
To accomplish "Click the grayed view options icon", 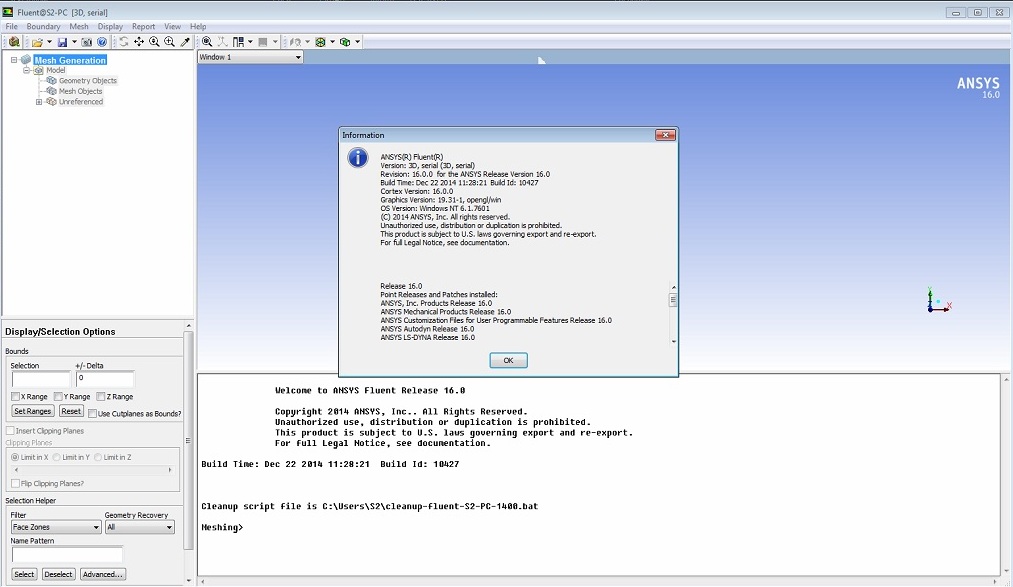I will pos(295,42).
